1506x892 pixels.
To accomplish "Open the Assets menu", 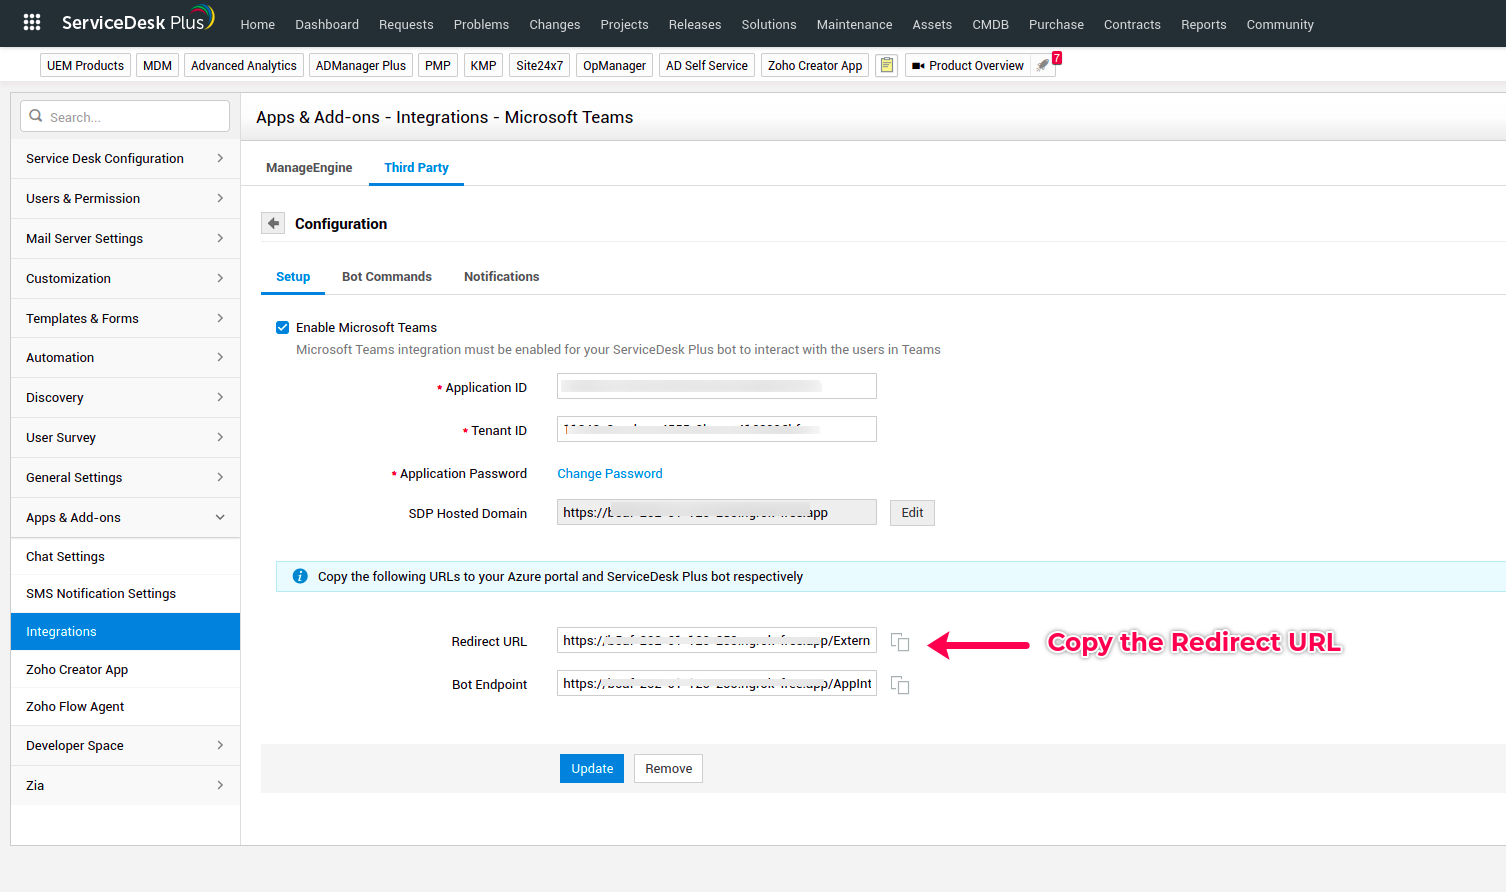I will click(932, 24).
